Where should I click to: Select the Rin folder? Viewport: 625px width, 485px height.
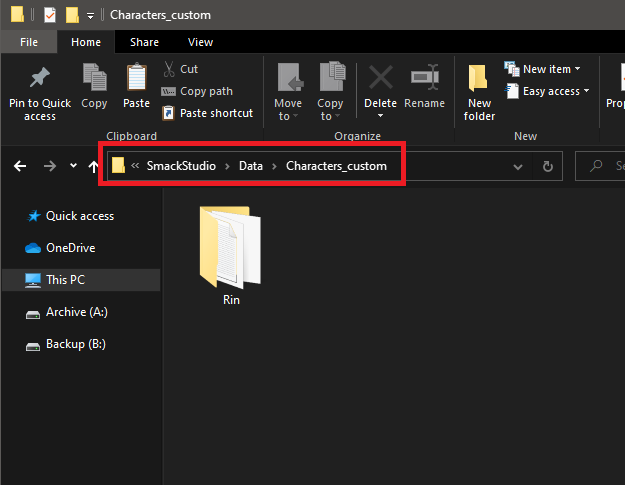[231, 255]
